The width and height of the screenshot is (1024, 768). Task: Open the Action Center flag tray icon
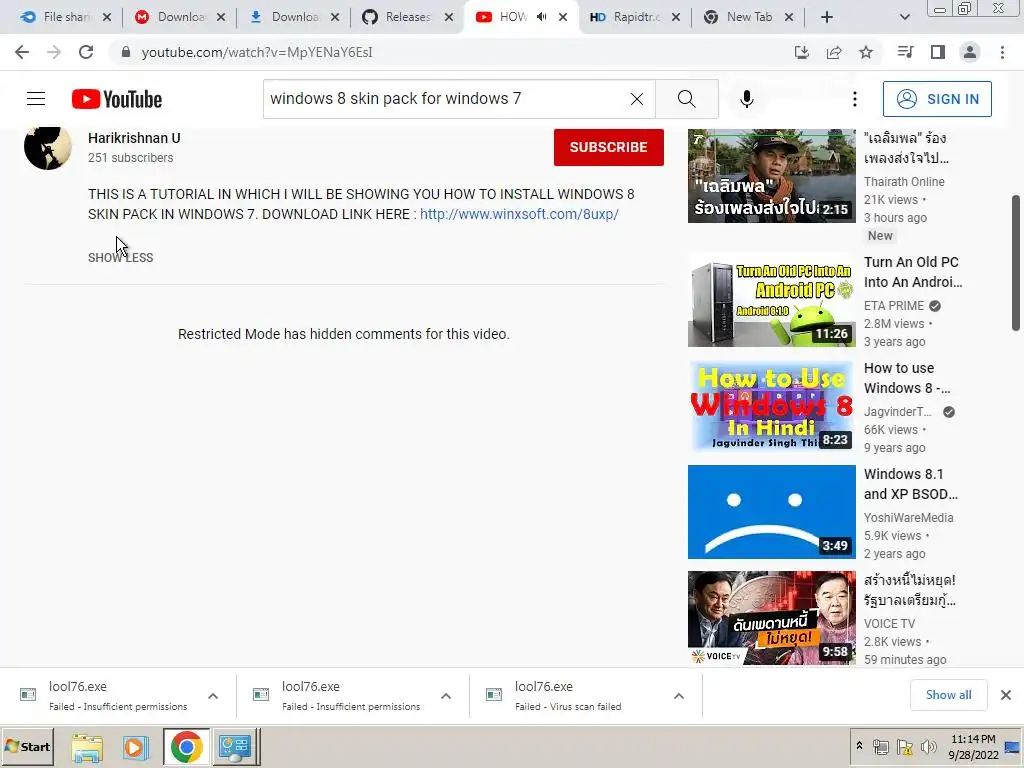904,746
